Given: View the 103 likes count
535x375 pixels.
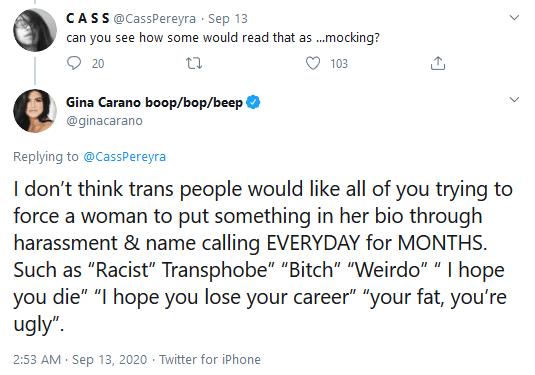Looking at the screenshot, I should point(339,64).
